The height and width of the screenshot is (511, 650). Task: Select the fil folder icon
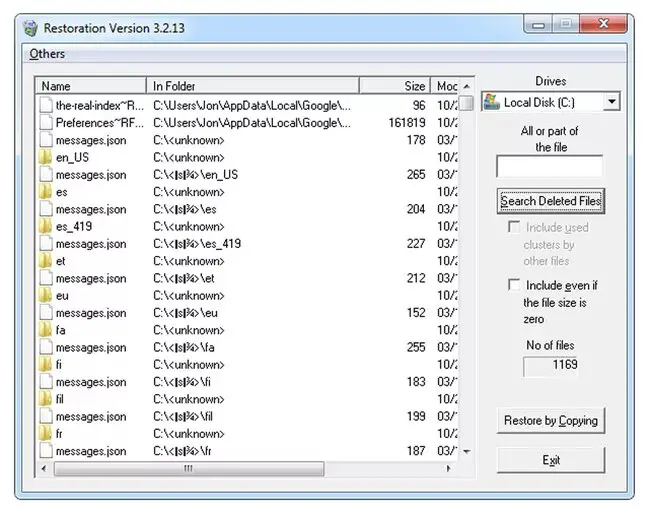(45, 399)
